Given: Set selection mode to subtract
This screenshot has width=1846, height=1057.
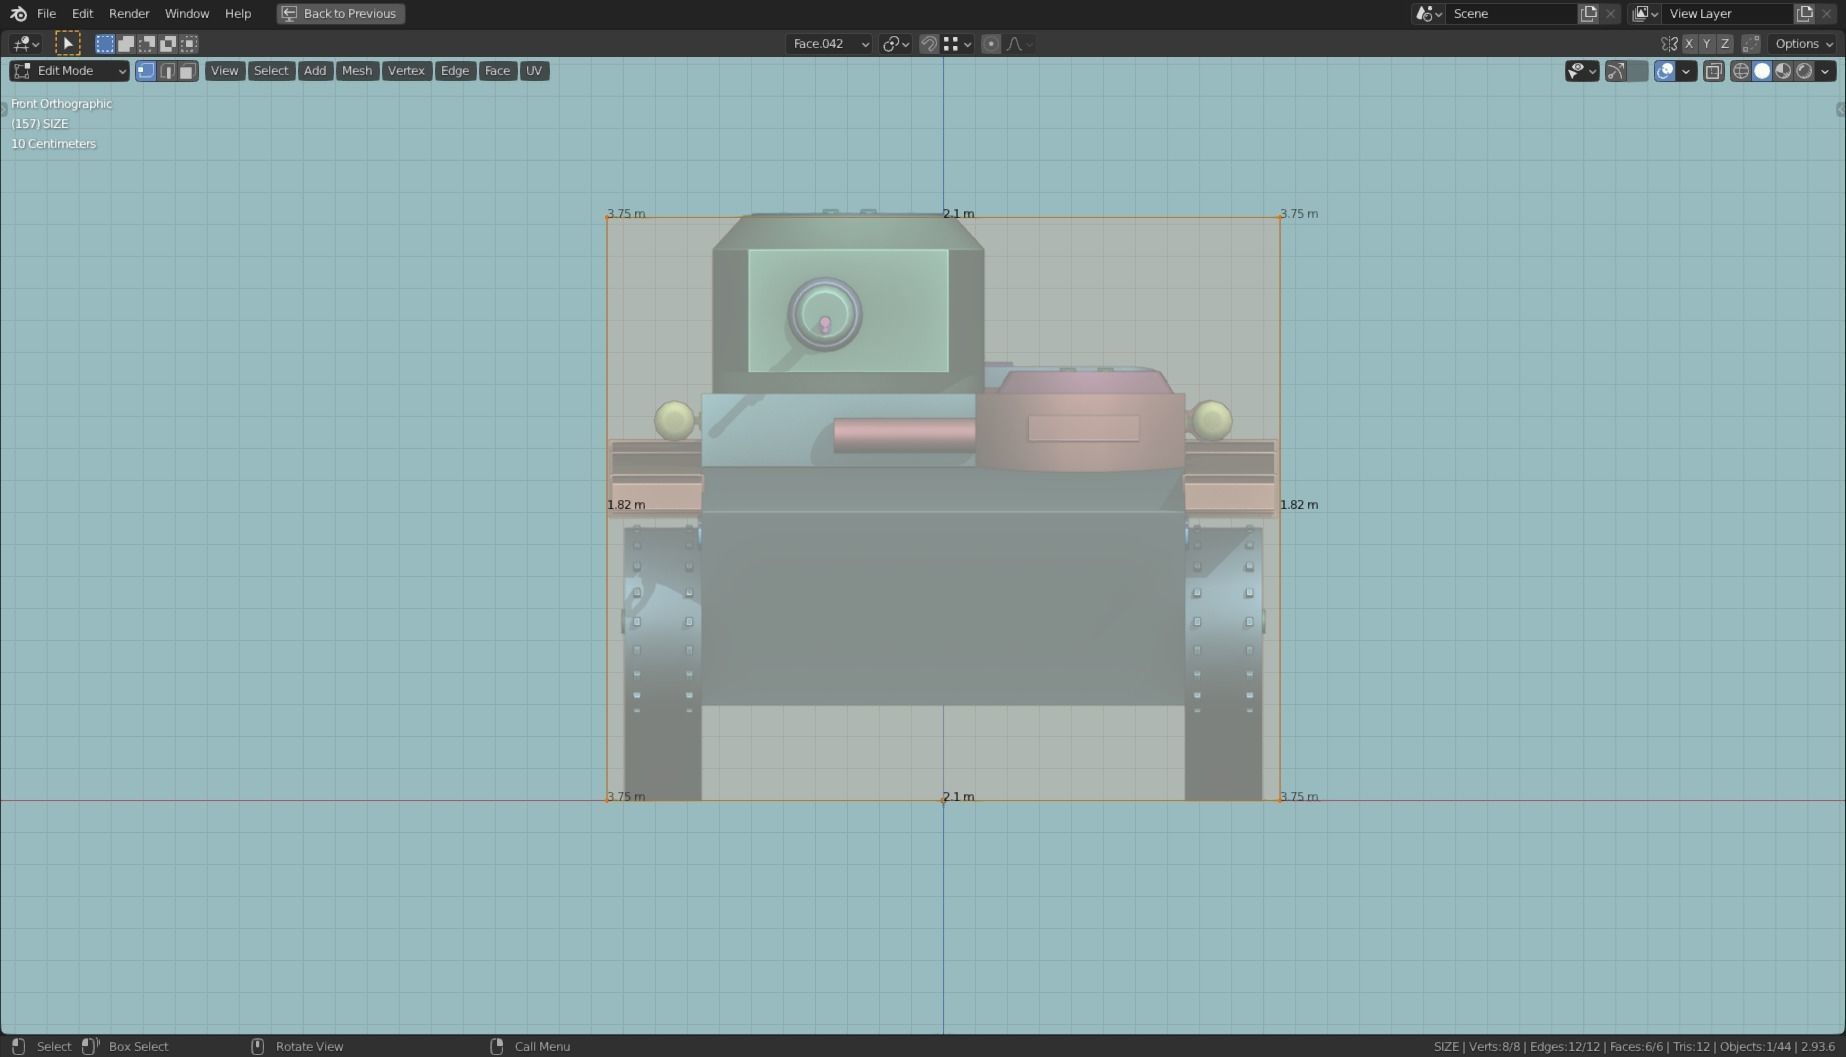Looking at the screenshot, I should (147, 43).
